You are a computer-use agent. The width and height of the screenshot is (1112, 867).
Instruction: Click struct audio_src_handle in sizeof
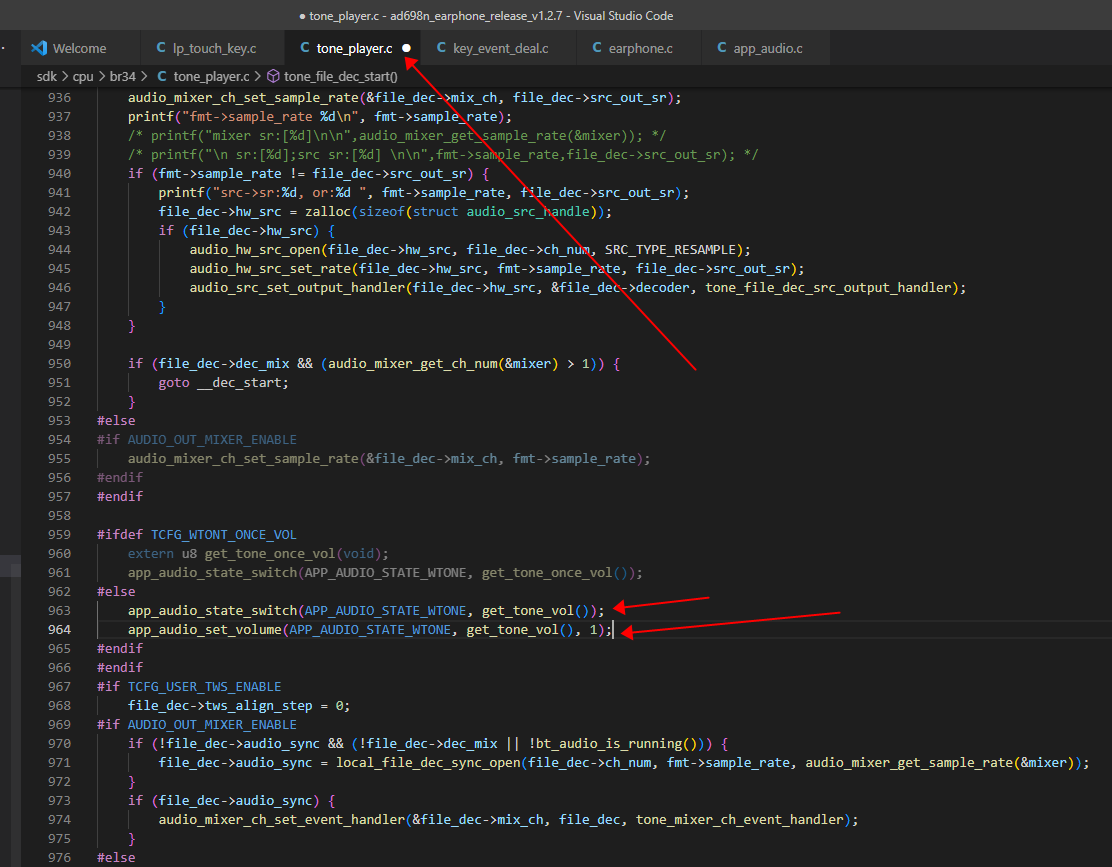point(501,211)
